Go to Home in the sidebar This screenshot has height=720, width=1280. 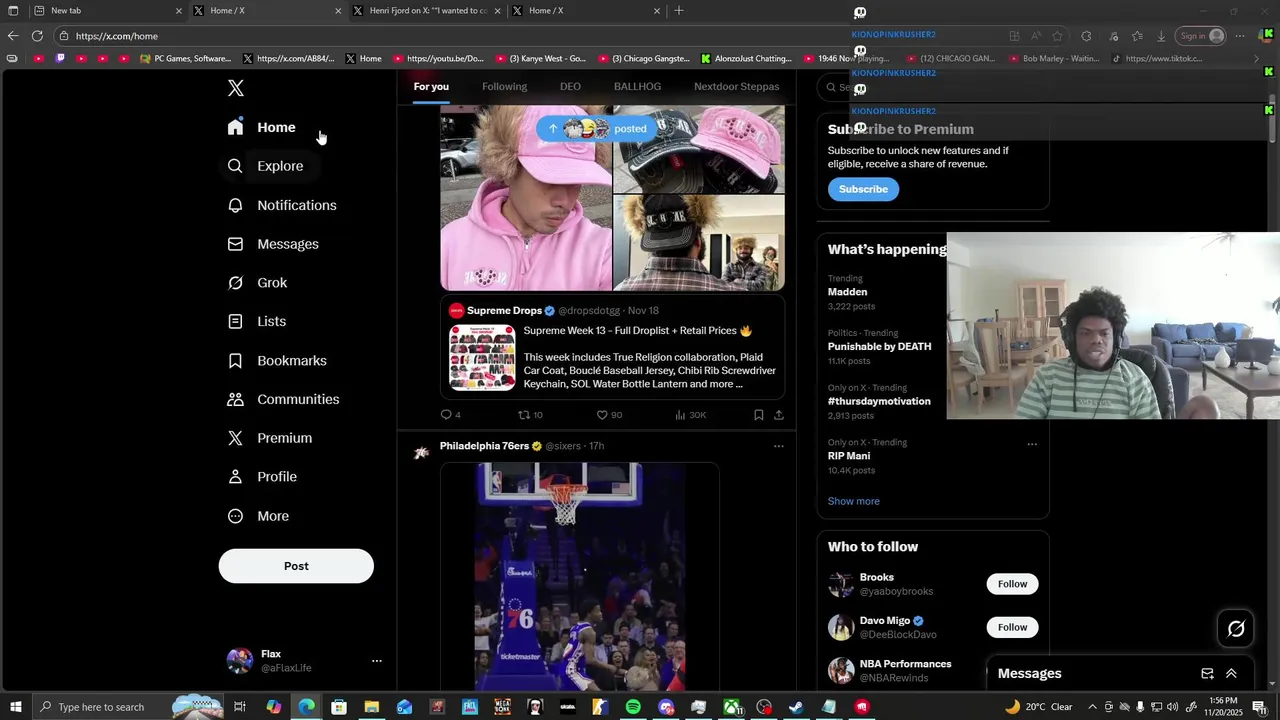tap(261, 127)
